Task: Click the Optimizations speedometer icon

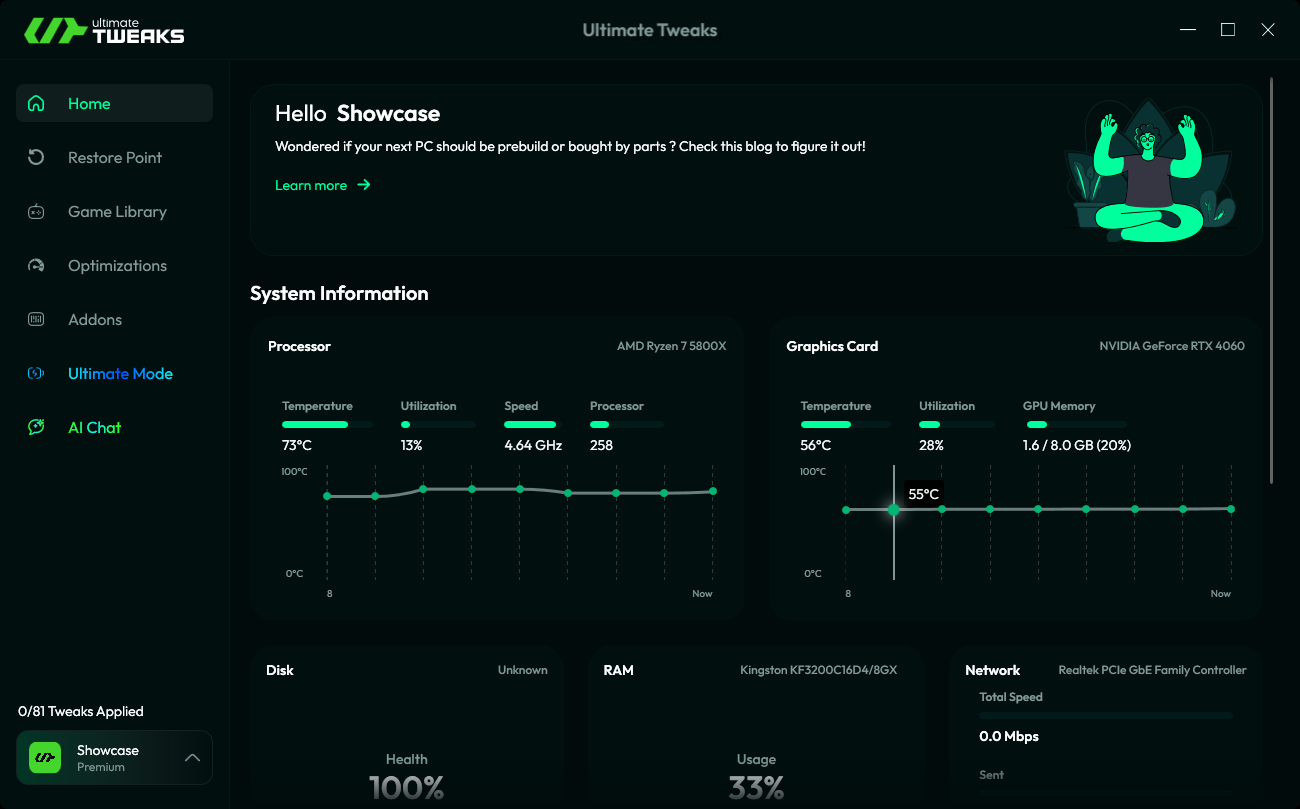Action: [36, 265]
